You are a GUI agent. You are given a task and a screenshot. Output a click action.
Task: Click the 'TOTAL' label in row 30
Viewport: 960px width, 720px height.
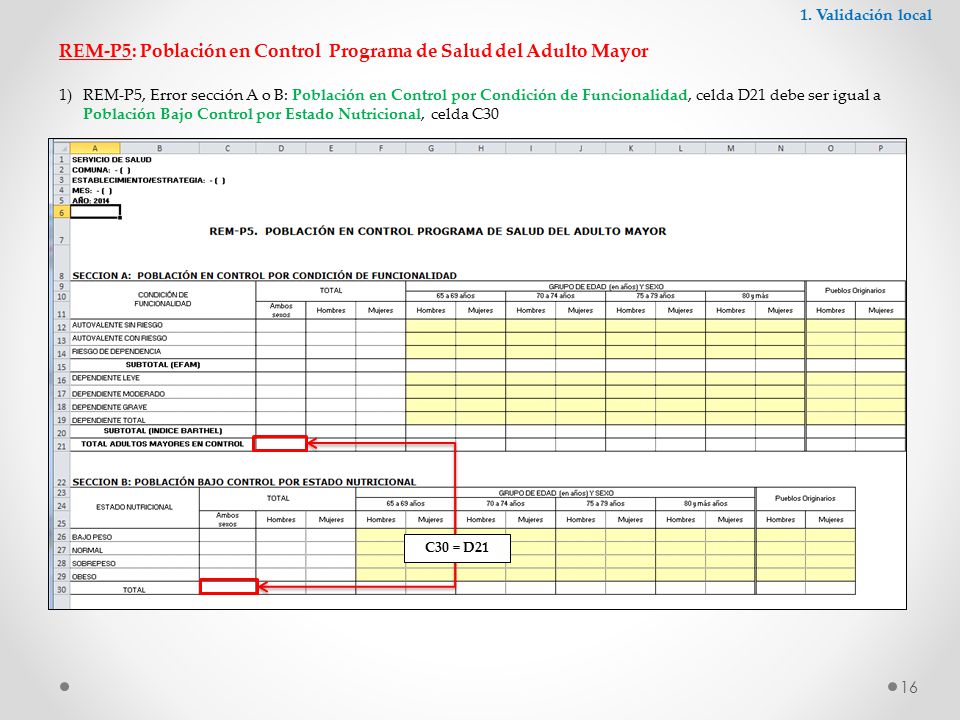(134, 590)
